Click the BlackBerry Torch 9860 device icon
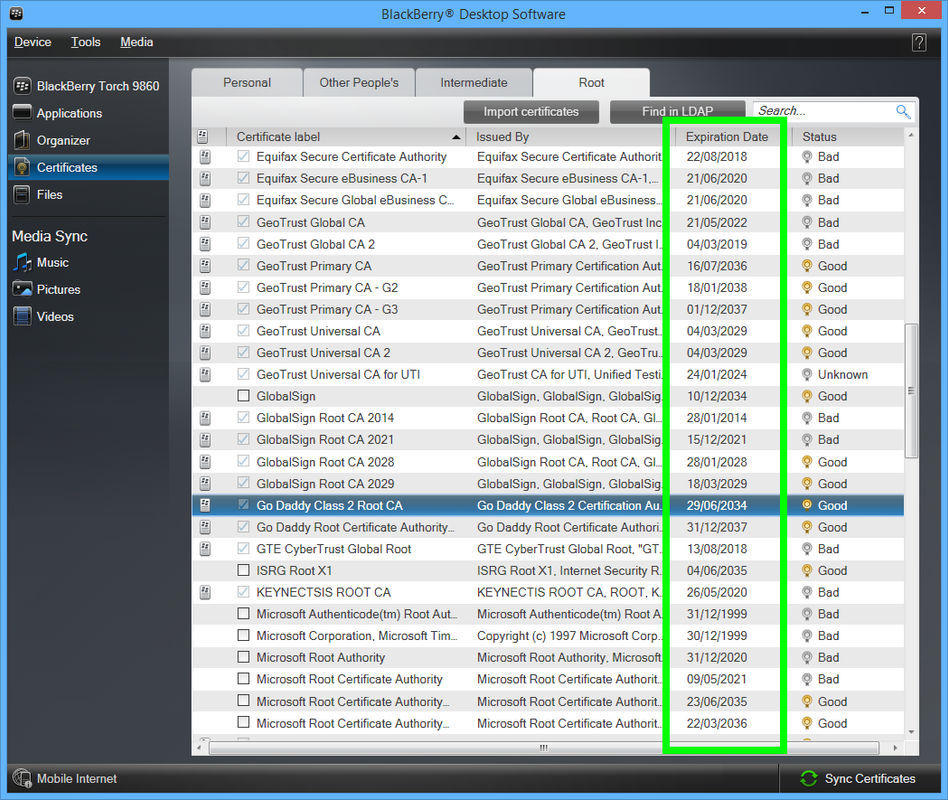948x800 pixels. (x=22, y=86)
